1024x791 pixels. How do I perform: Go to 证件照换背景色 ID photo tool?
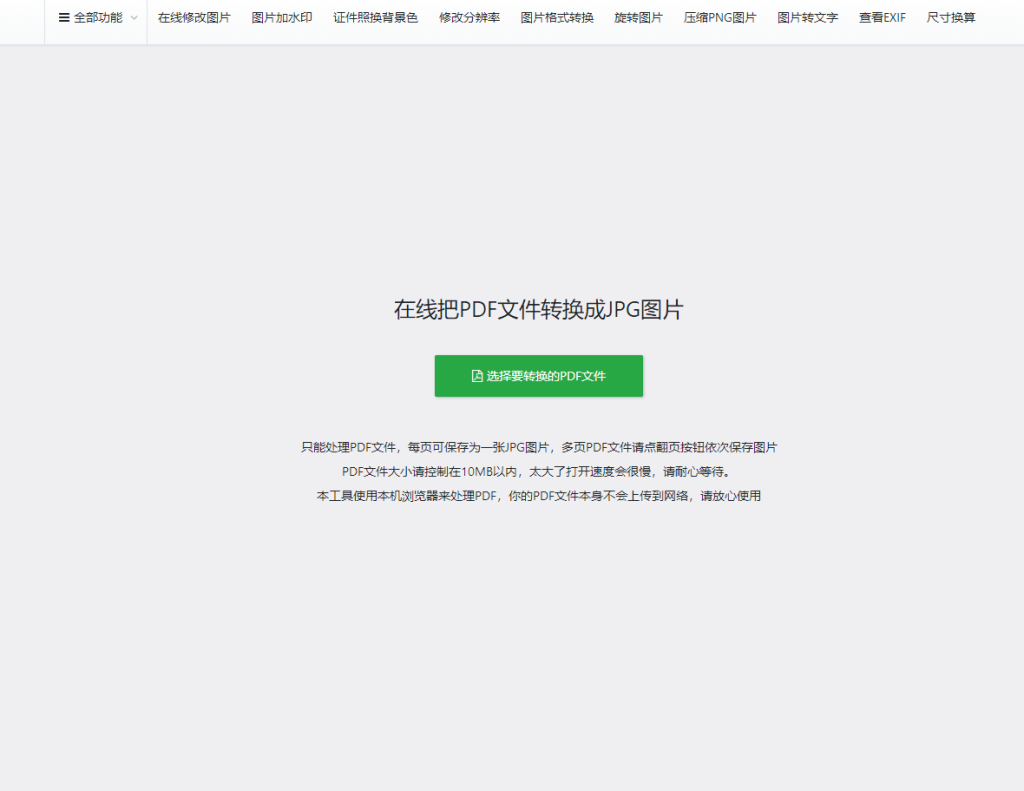[376, 17]
